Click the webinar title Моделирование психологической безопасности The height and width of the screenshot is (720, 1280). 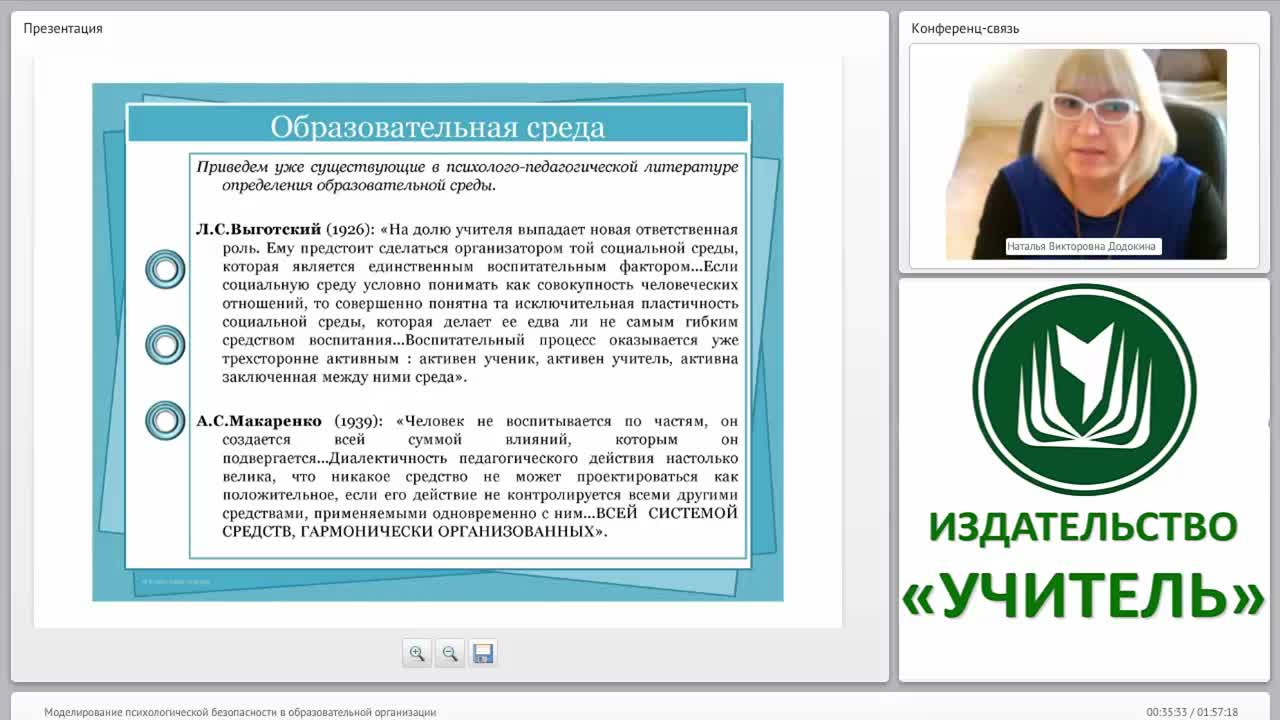tap(240, 712)
